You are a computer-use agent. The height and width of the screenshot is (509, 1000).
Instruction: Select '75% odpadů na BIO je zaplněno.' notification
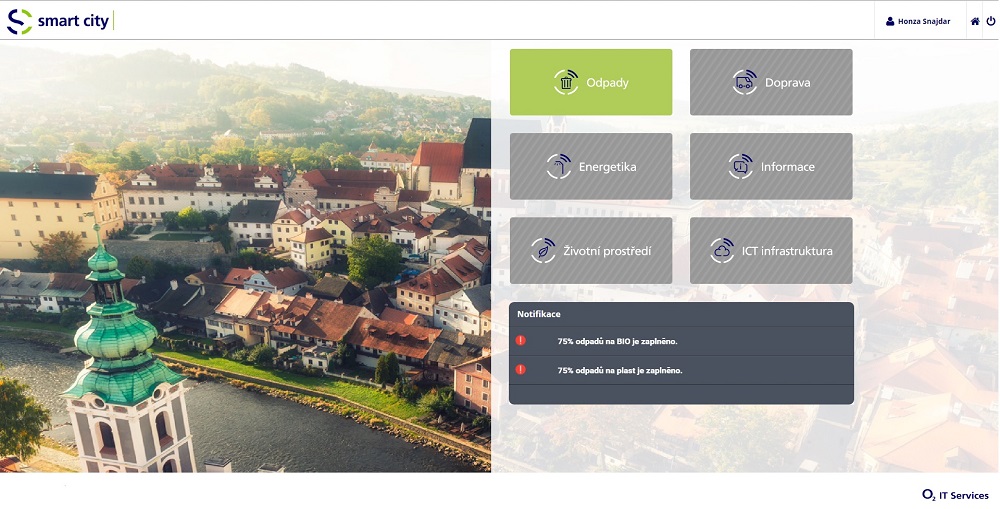click(681, 341)
